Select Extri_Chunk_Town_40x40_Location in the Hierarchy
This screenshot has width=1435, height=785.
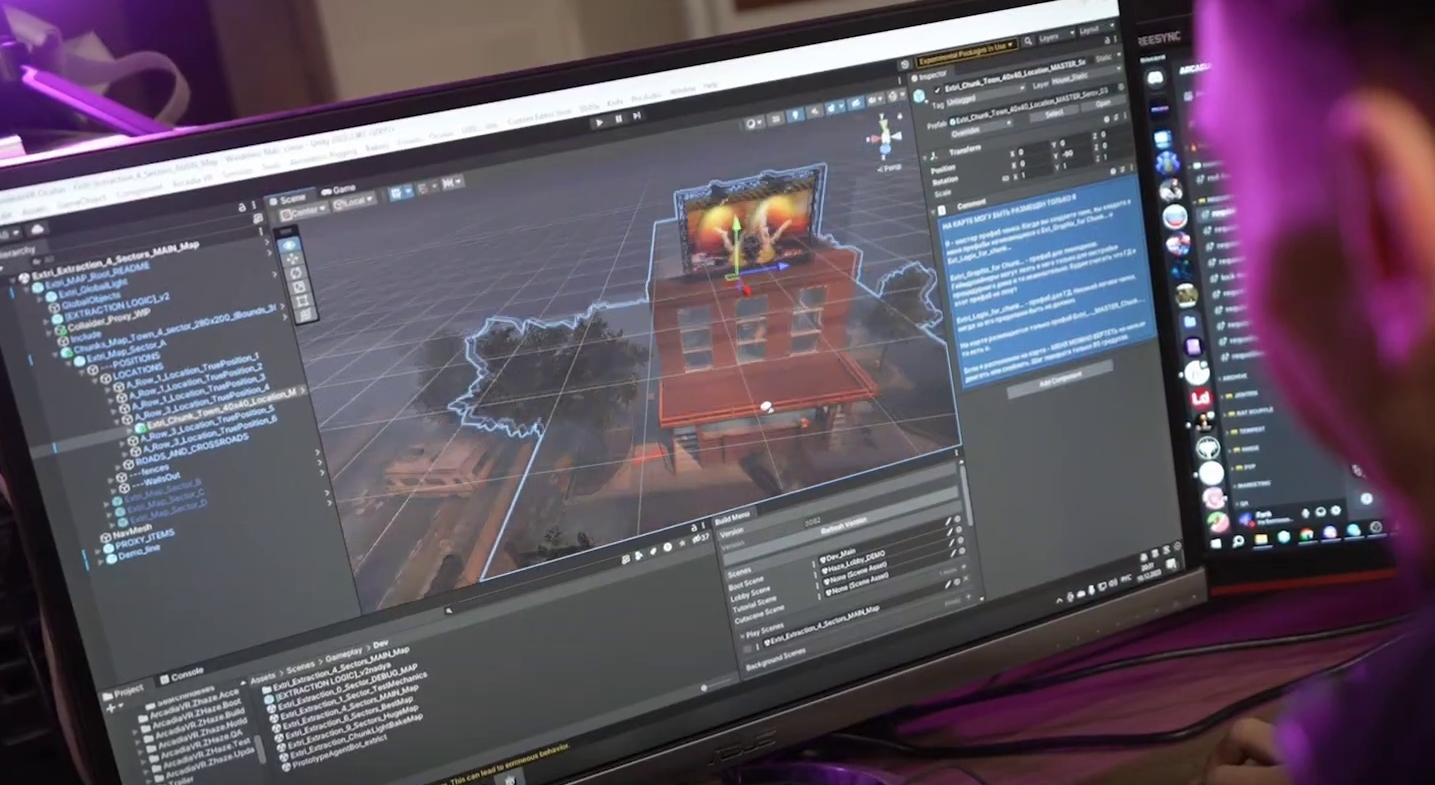click(220, 409)
